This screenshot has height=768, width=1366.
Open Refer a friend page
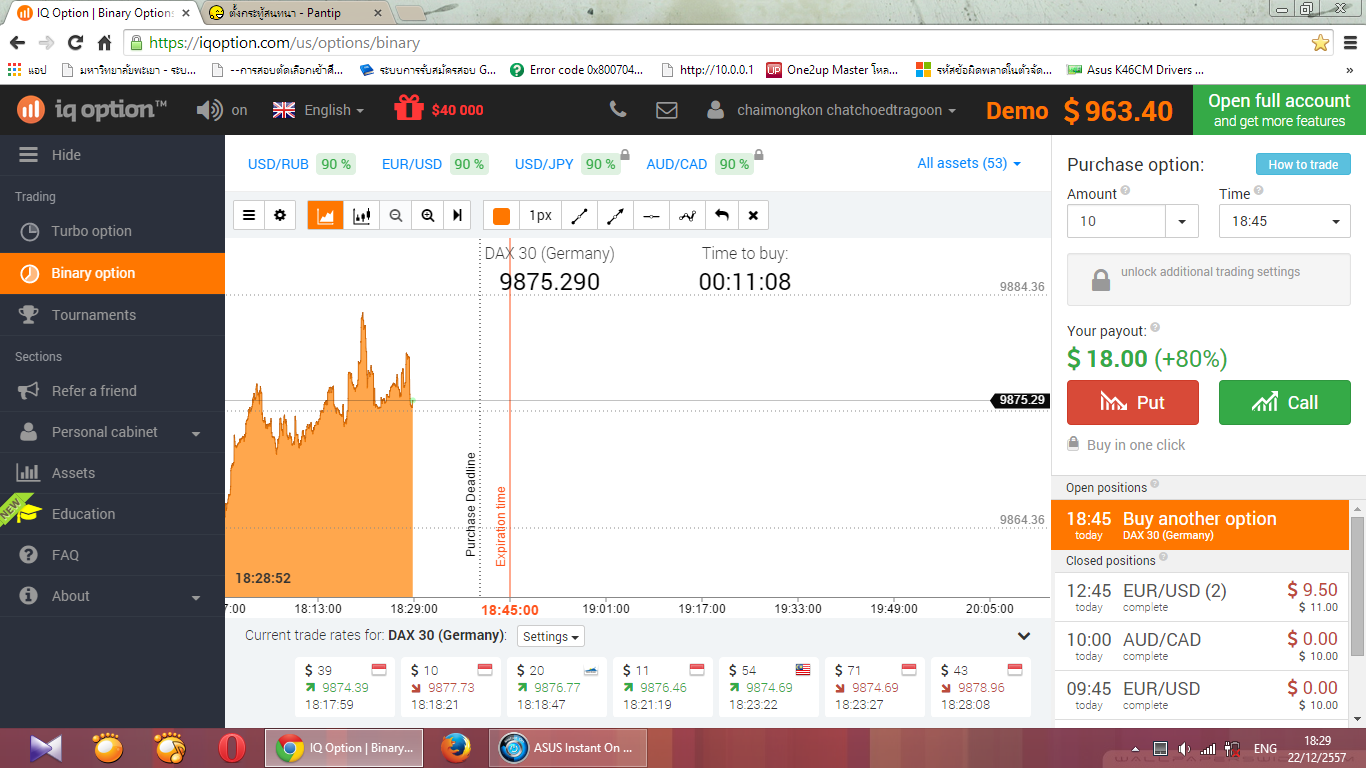coord(112,391)
